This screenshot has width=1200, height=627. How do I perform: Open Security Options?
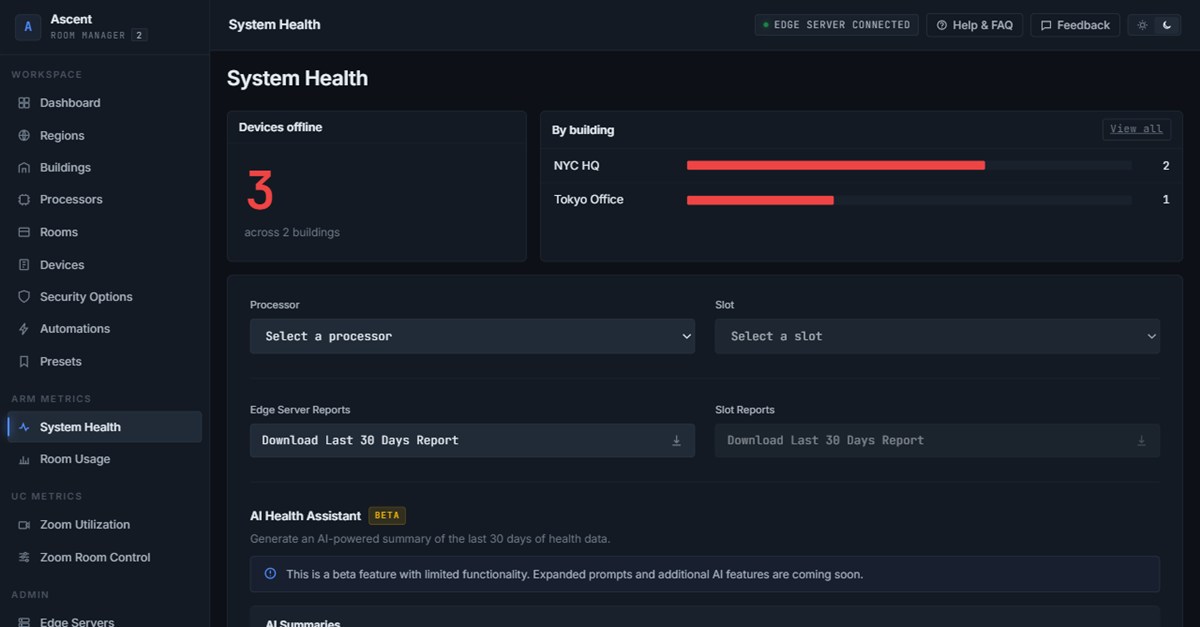tap(104, 297)
